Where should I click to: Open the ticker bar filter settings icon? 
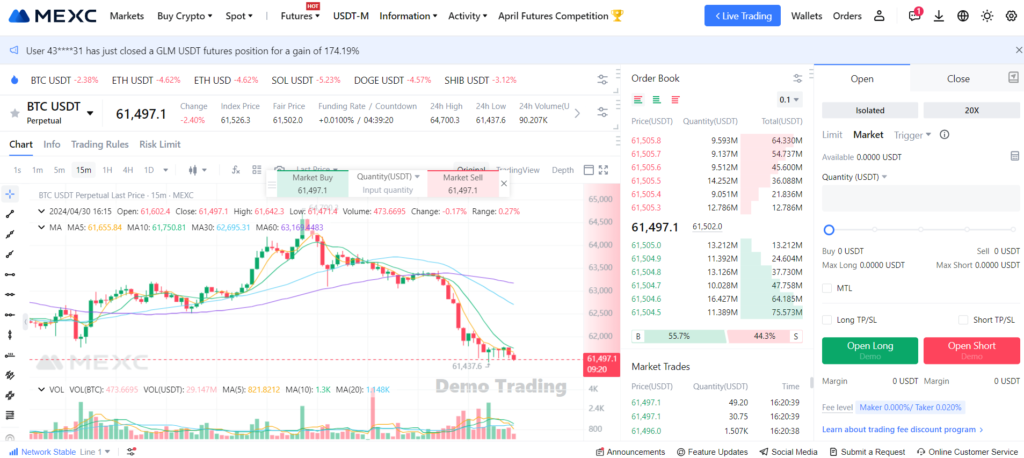[x=603, y=80]
